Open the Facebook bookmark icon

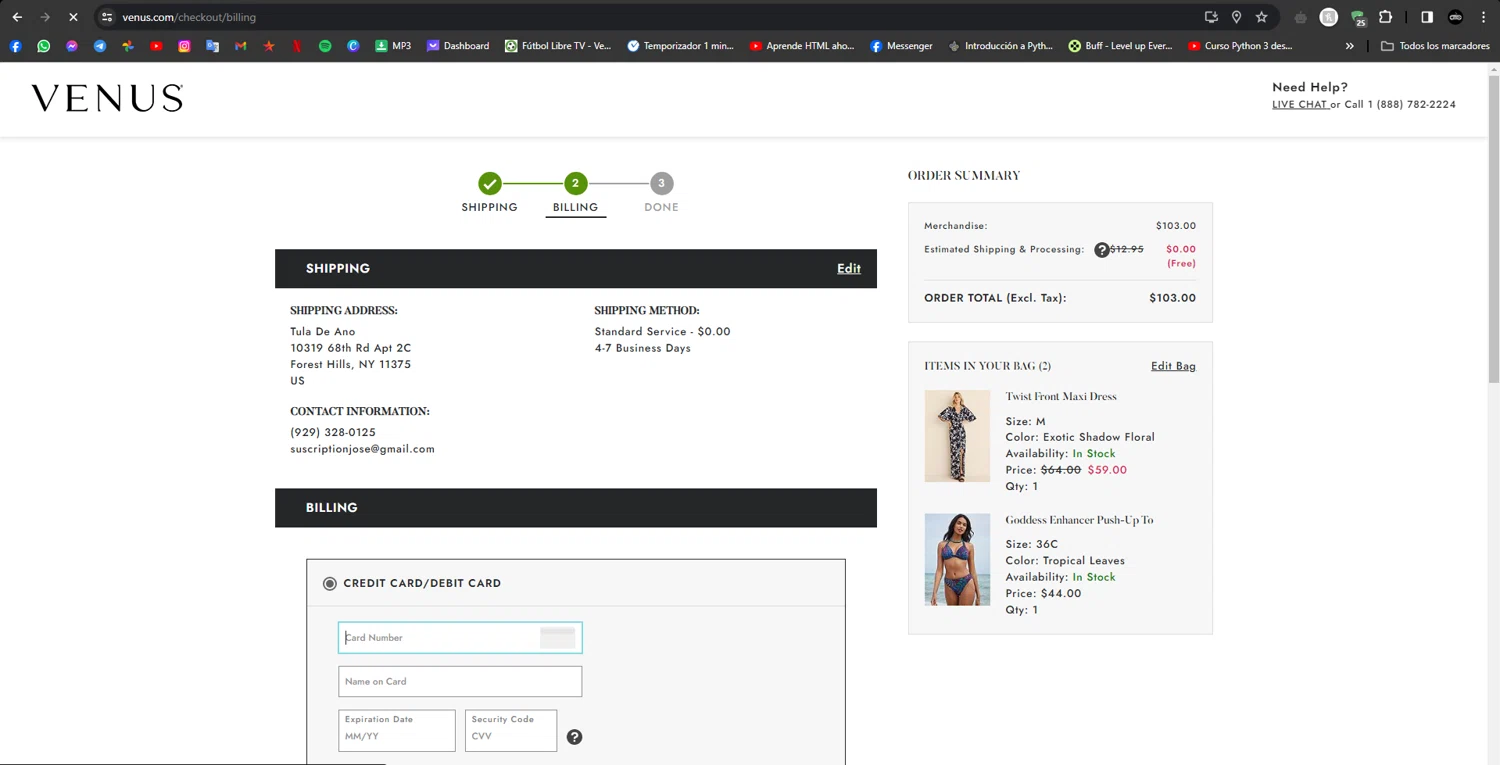(x=15, y=46)
